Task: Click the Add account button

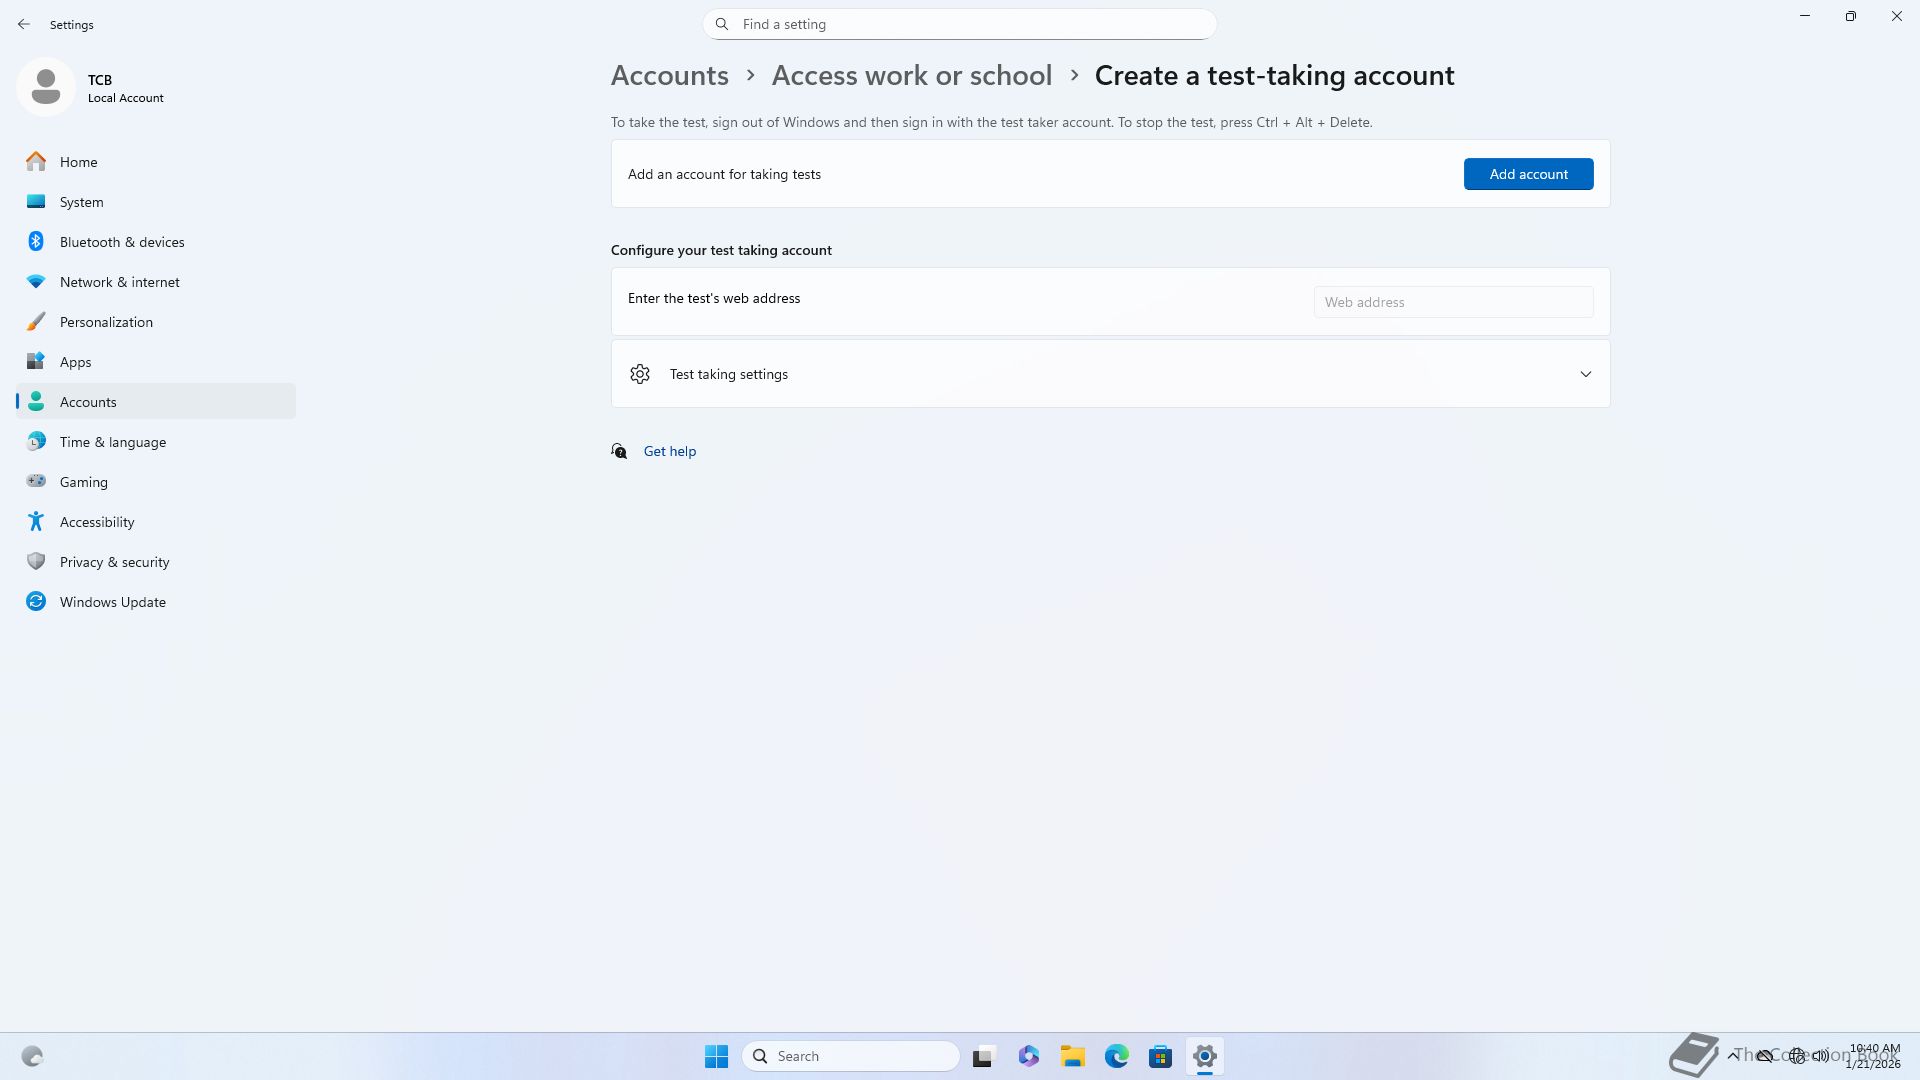Action: (x=1528, y=174)
